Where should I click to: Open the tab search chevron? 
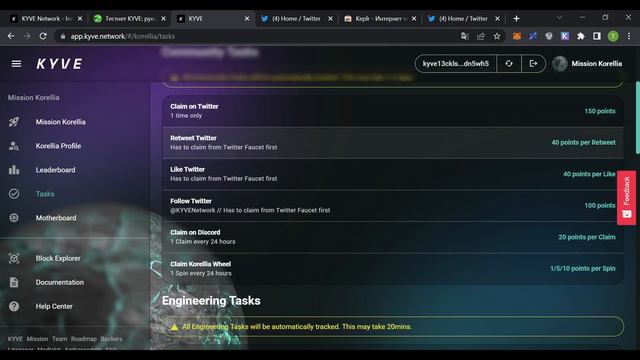[x=560, y=18]
